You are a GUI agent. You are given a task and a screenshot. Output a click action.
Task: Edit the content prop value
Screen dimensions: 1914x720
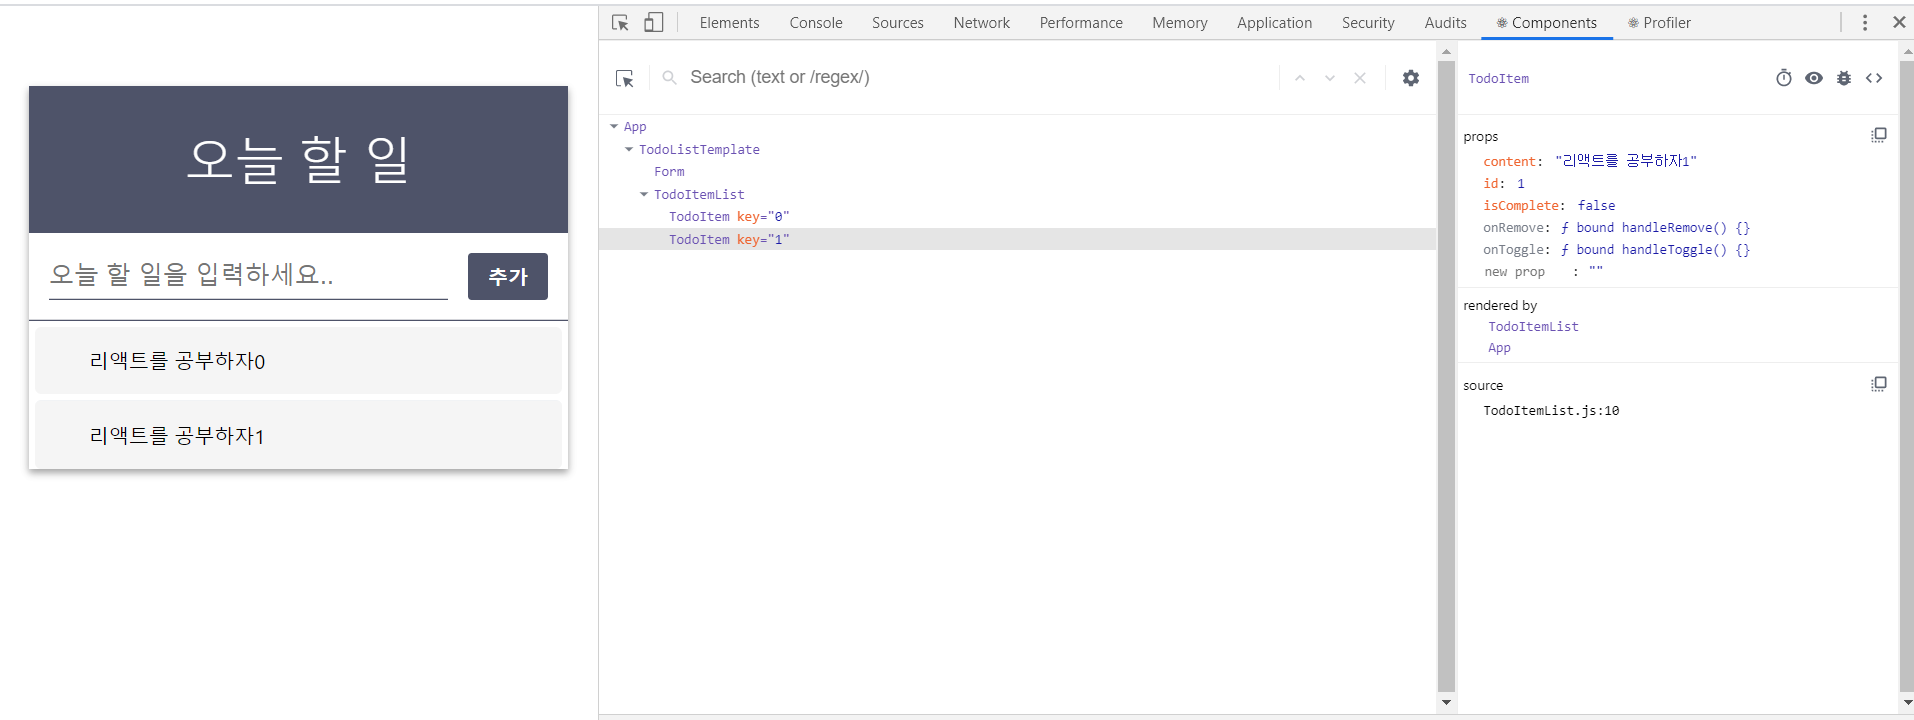click(x=1626, y=161)
